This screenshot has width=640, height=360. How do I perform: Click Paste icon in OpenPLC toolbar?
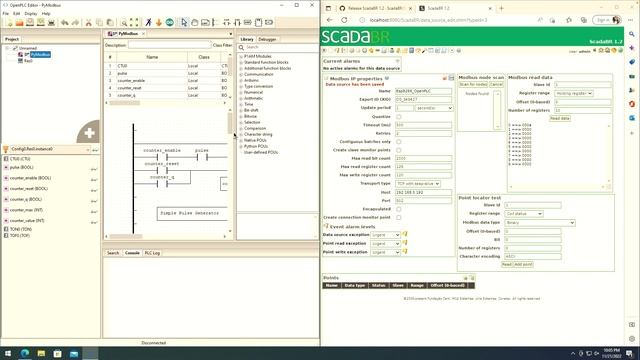pos(110,23)
